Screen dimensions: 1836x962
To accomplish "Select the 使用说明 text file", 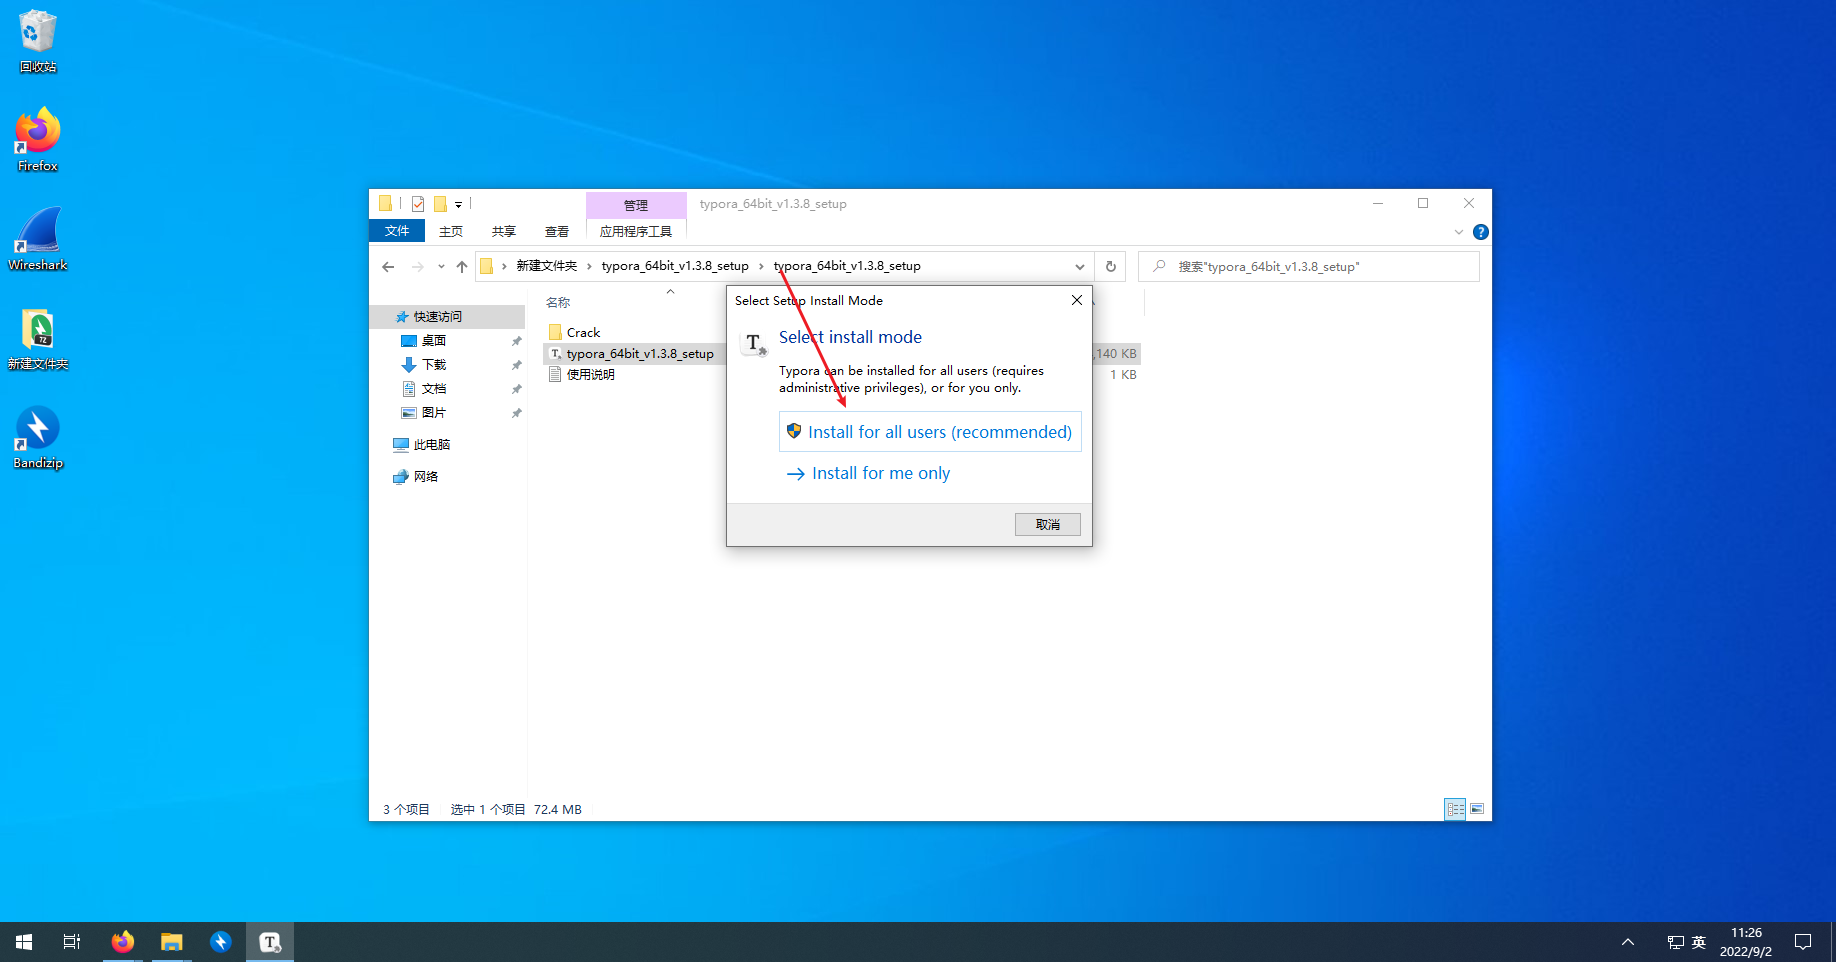I will 590,375.
